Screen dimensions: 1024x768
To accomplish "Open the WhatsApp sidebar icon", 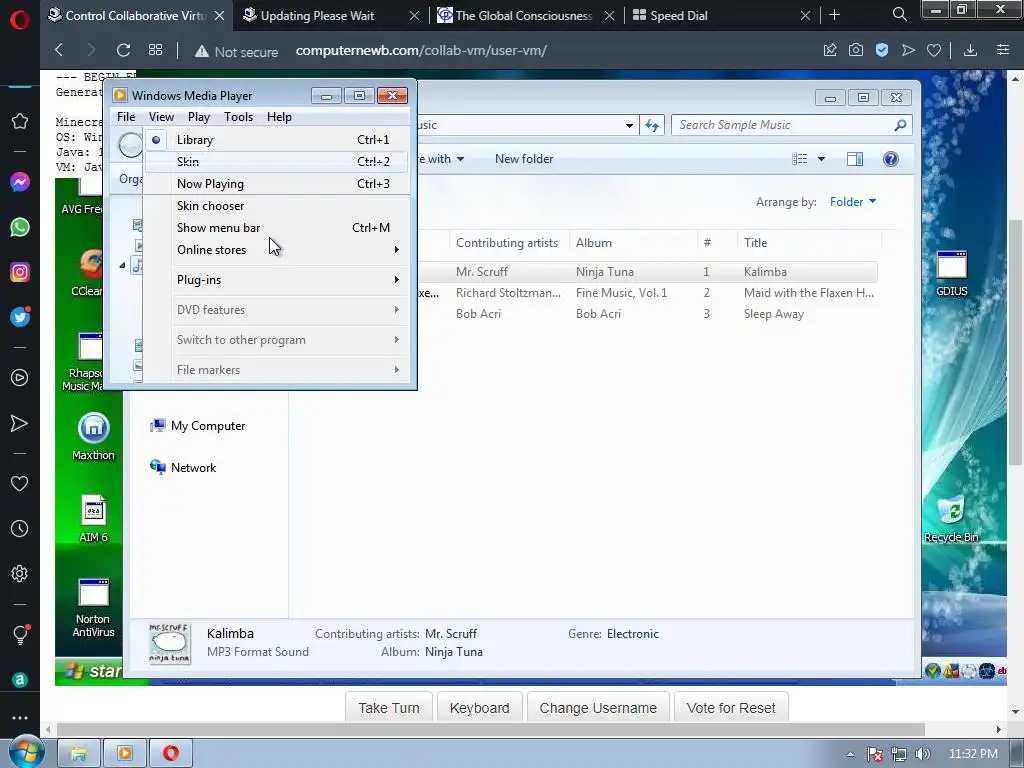I will pos(20,227).
